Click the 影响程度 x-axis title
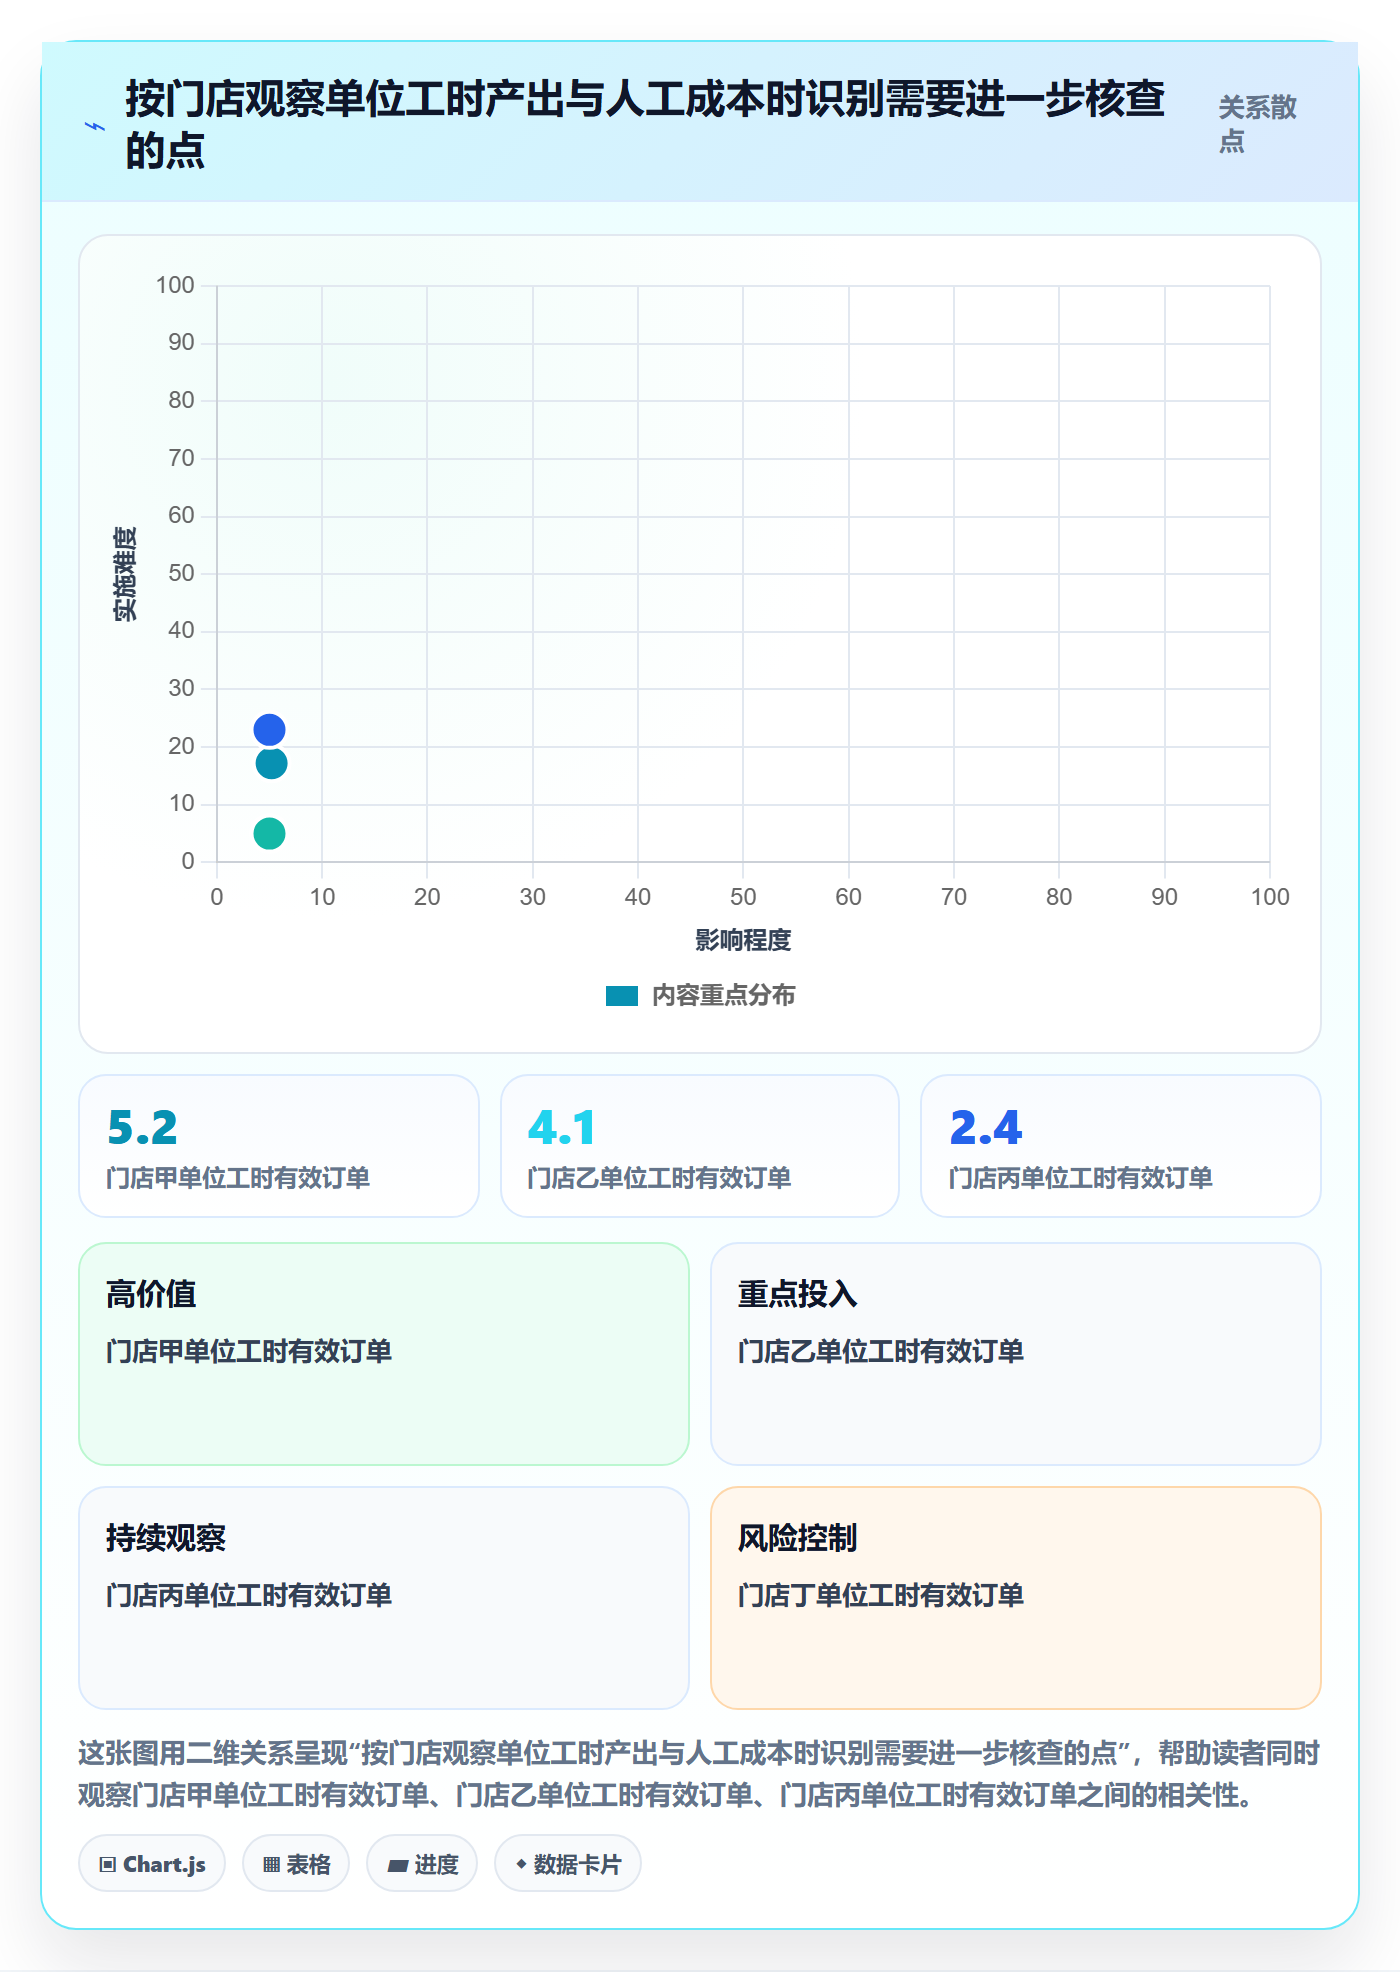 point(743,940)
